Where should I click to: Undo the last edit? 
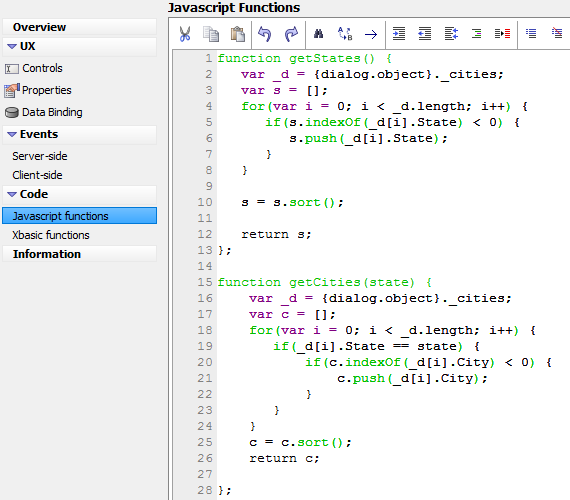264,34
